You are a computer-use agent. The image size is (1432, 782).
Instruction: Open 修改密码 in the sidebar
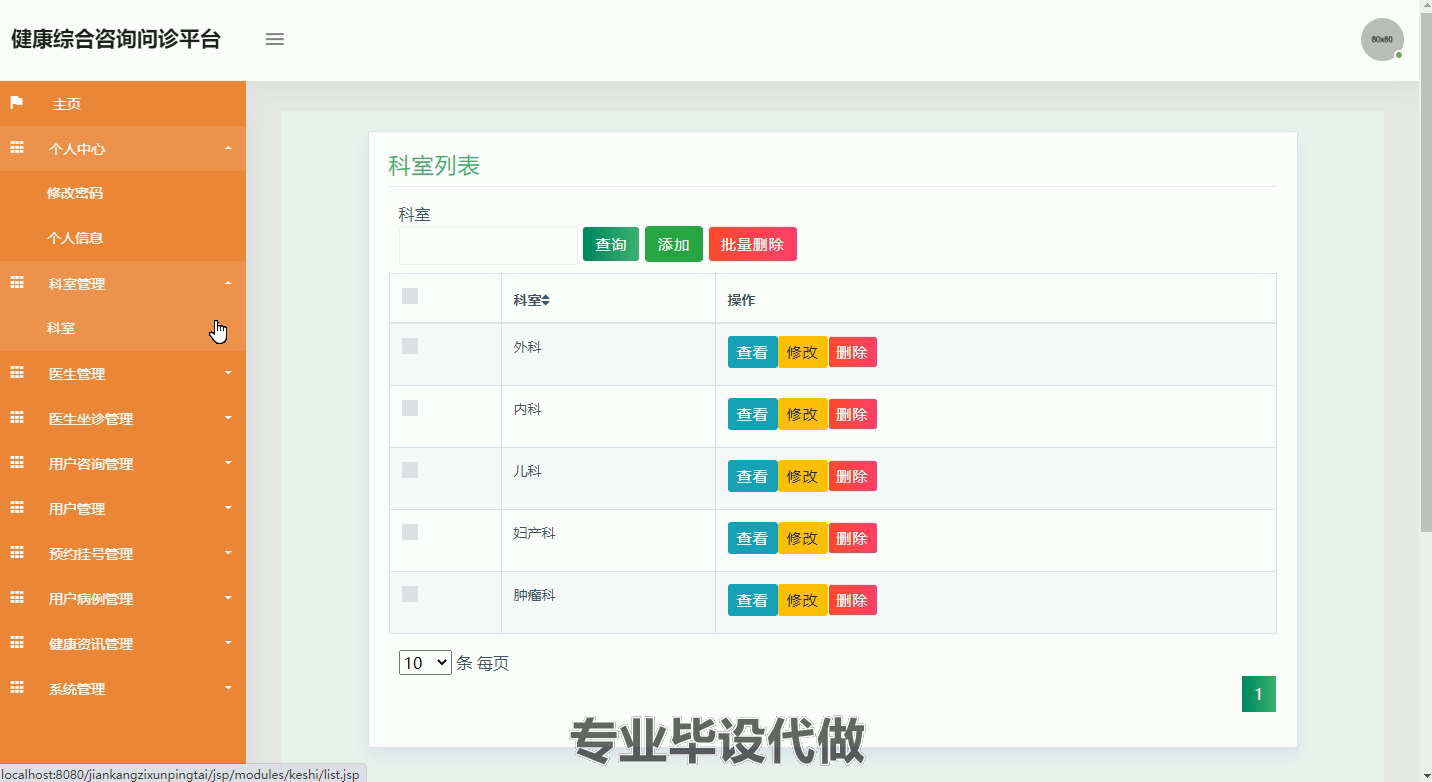tap(75, 193)
